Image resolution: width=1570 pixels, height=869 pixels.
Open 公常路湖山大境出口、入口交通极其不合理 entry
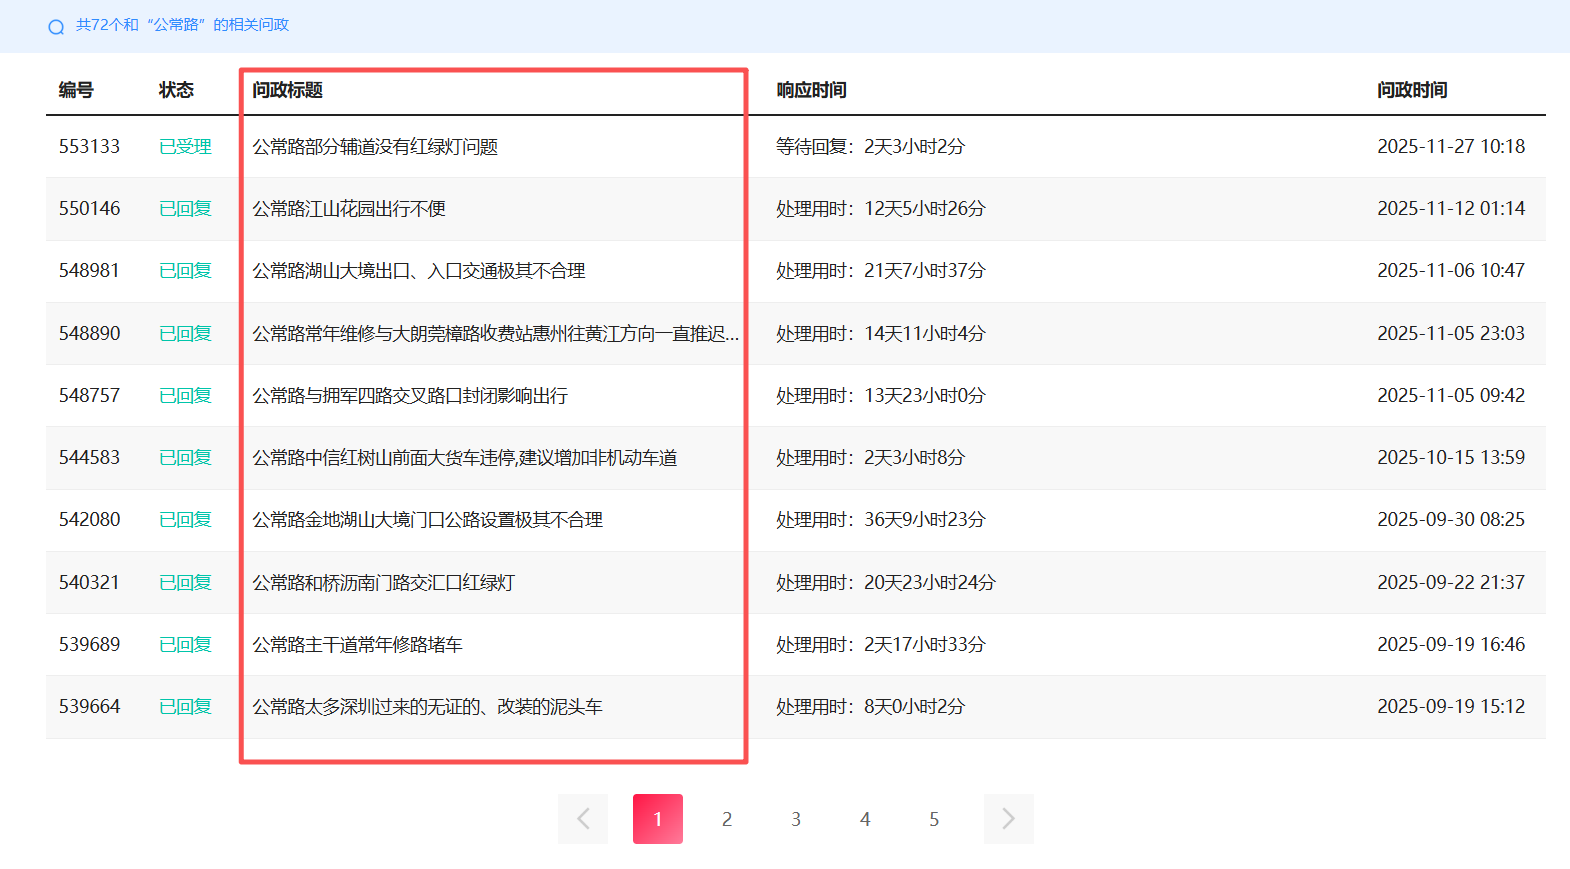[419, 271]
